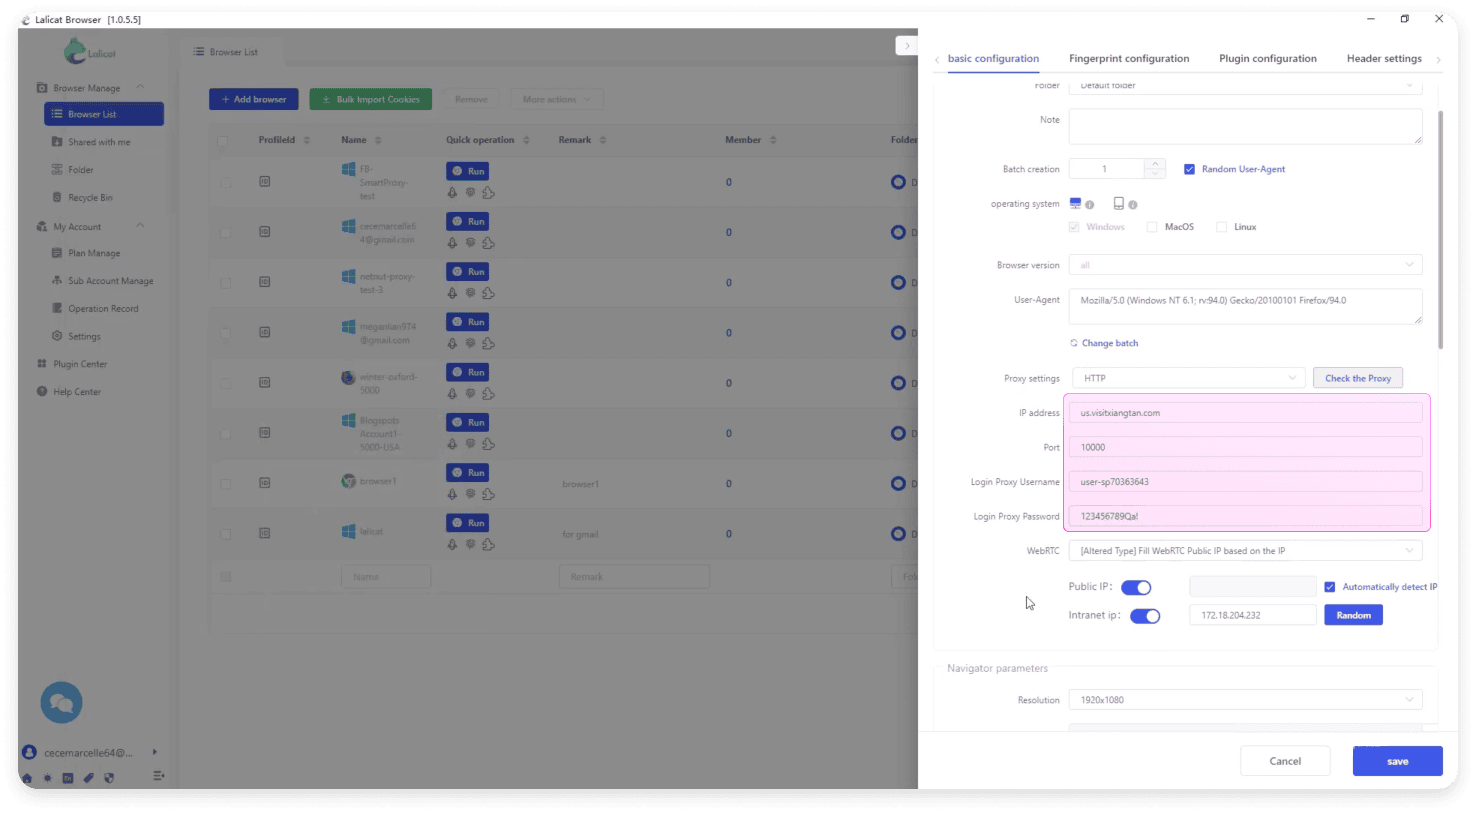Click ID icon in FB-SmartProxy-test row
The image size is (1476, 813).
264,182
